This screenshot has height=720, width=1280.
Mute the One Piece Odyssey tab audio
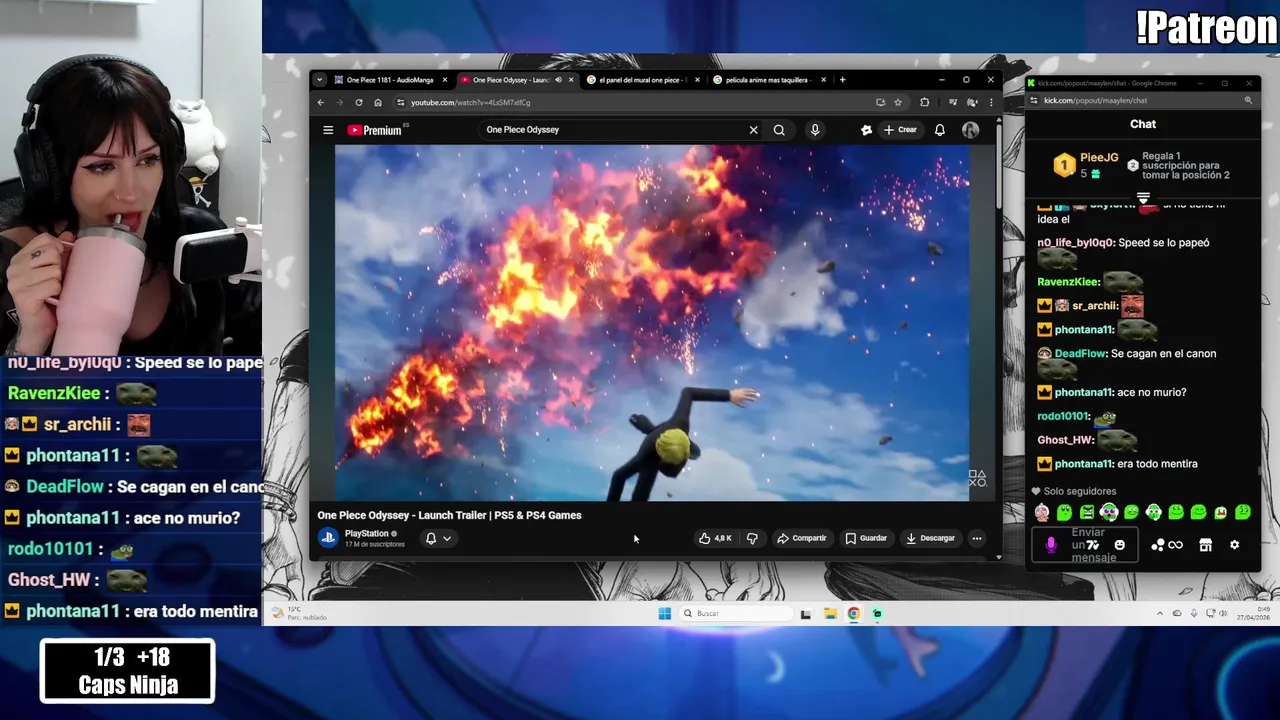tap(558, 80)
